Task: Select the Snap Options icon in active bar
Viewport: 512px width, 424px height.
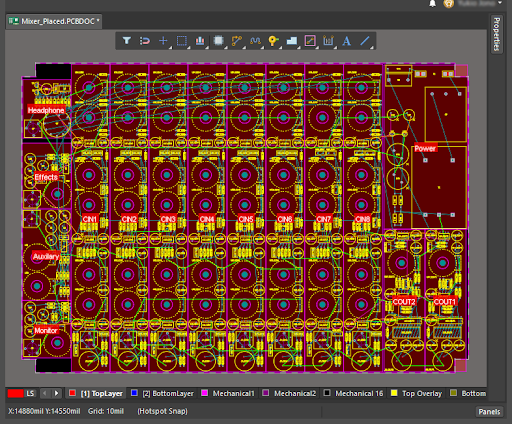Action: coord(145,41)
